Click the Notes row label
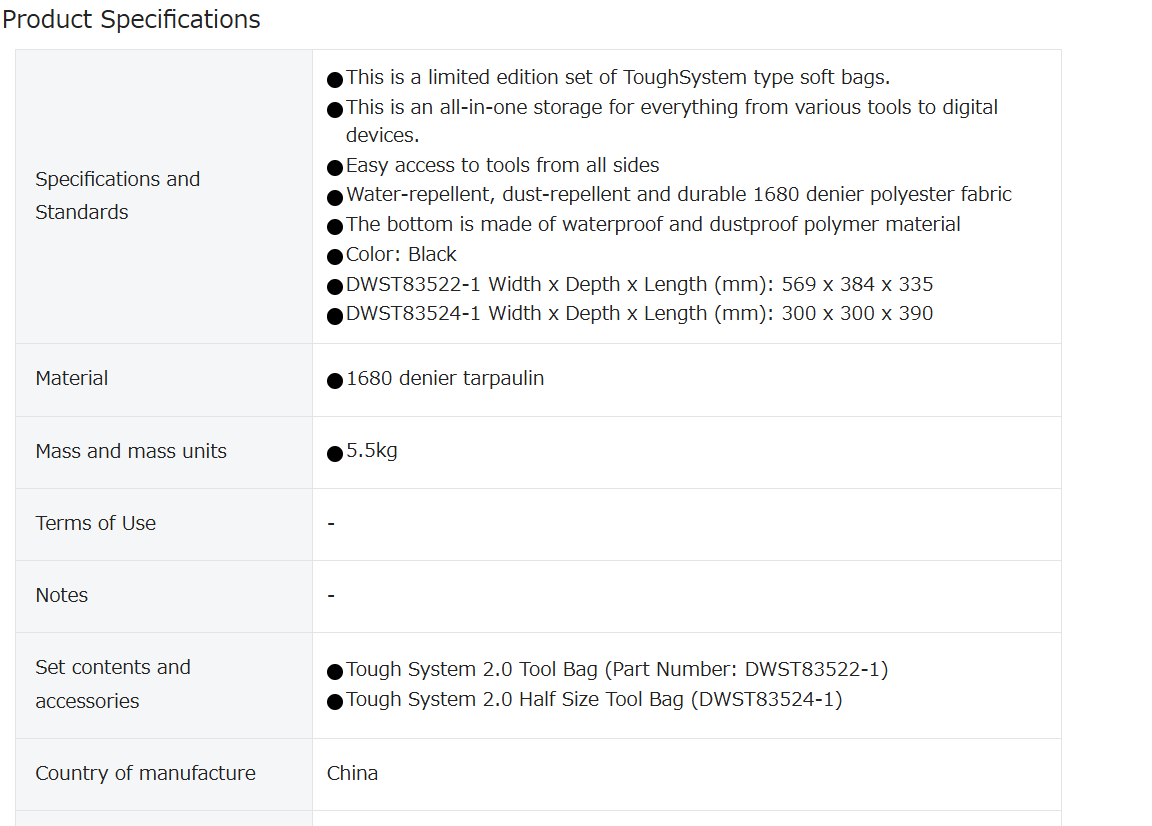The image size is (1152, 826). pyautogui.click(x=62, y=595)
